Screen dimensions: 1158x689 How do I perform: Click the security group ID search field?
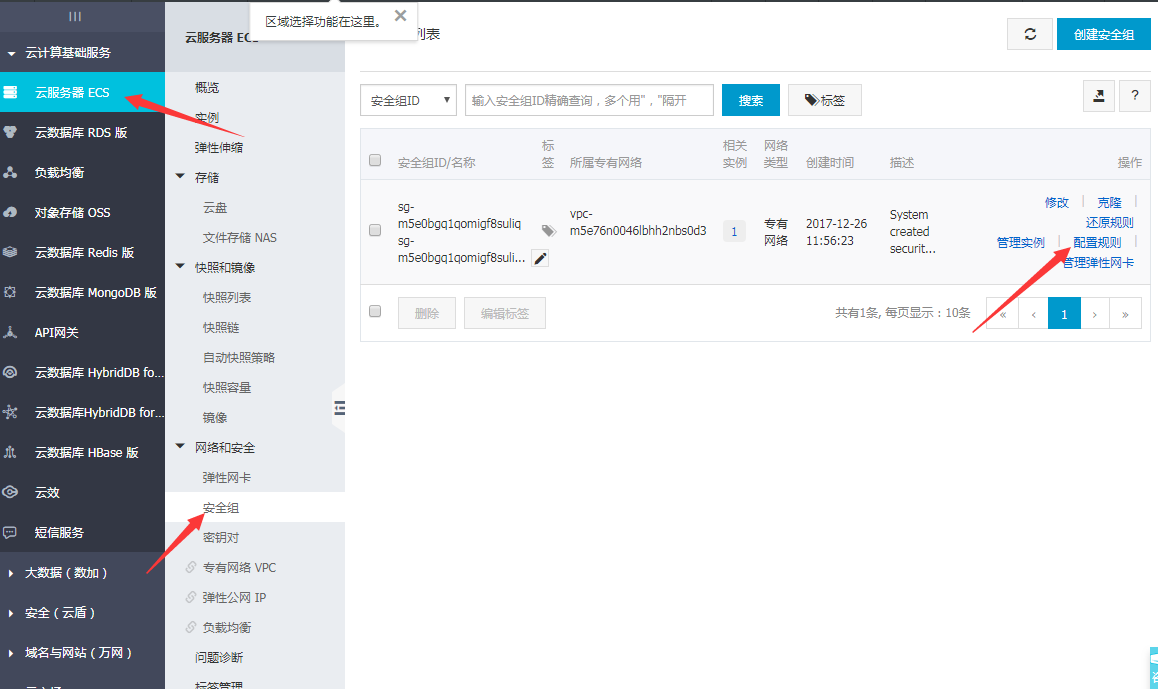589,100
